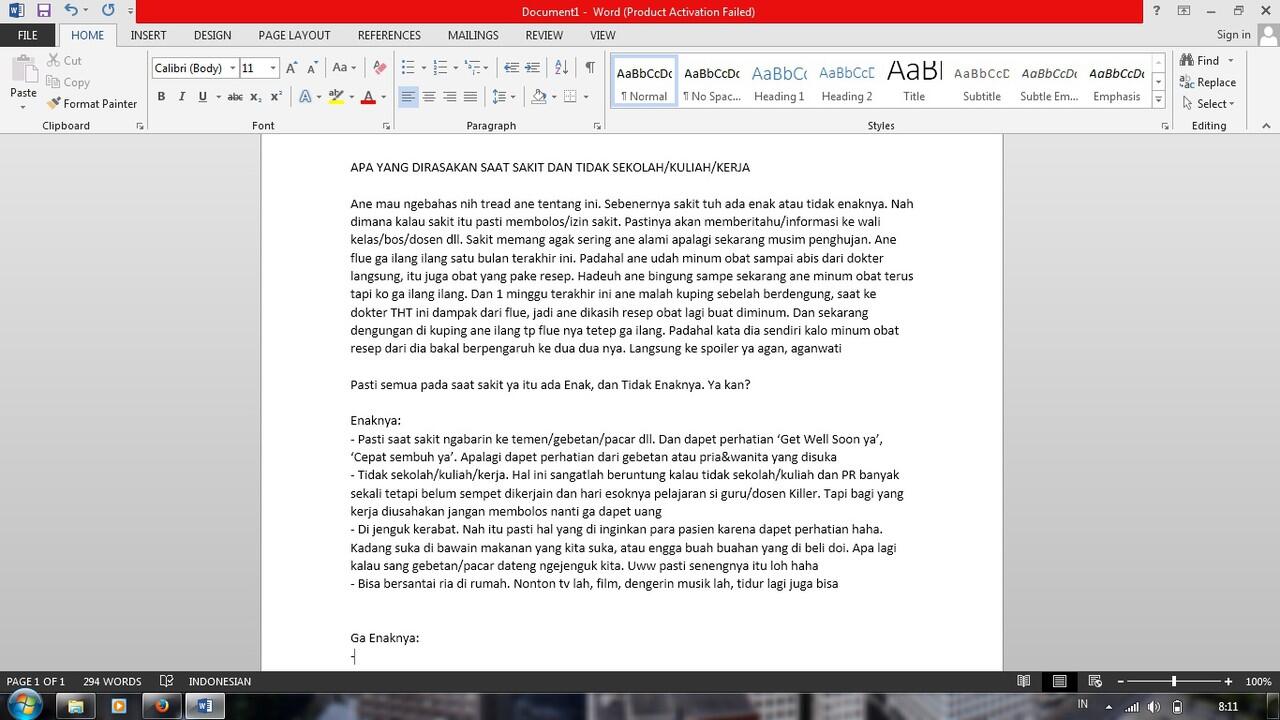
Task: Toggle left alignment button
Action: [x=408, y=97]
